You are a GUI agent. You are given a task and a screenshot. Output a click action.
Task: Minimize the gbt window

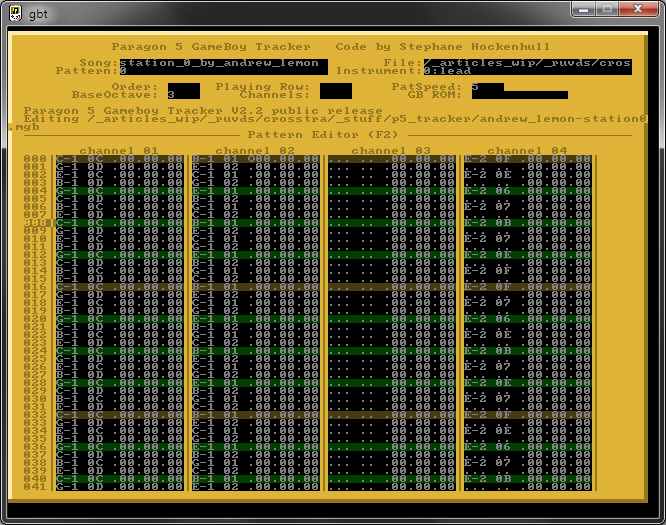(584, 9)
